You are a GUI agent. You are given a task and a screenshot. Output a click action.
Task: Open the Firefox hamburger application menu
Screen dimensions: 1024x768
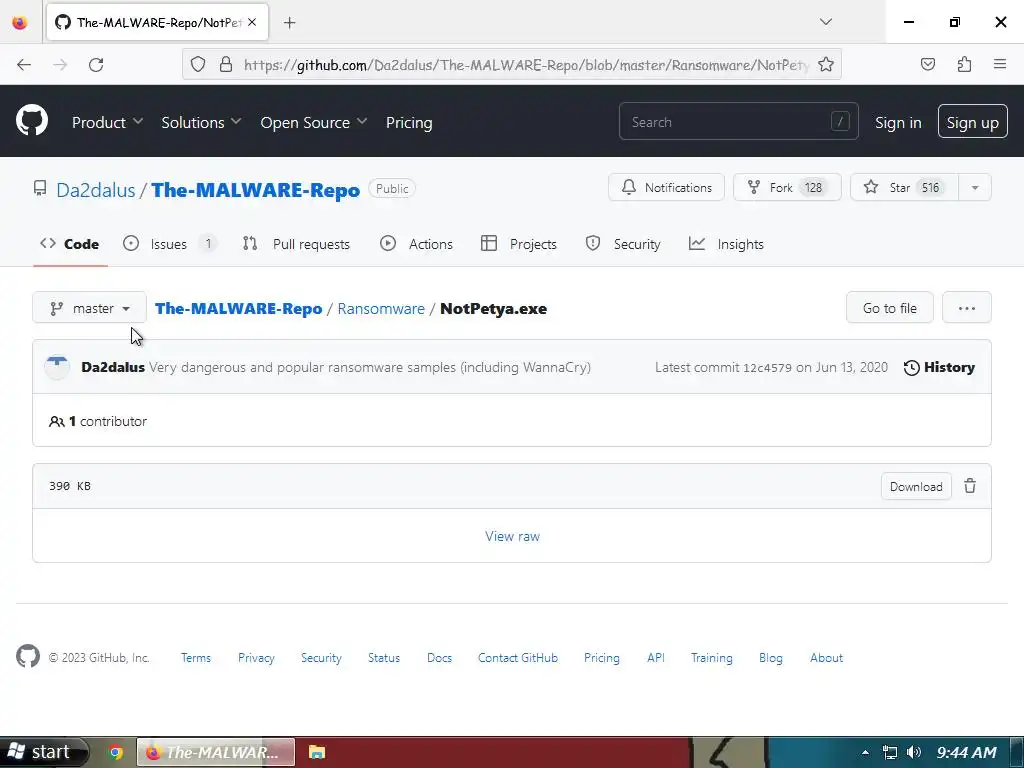click(1000, 64)
